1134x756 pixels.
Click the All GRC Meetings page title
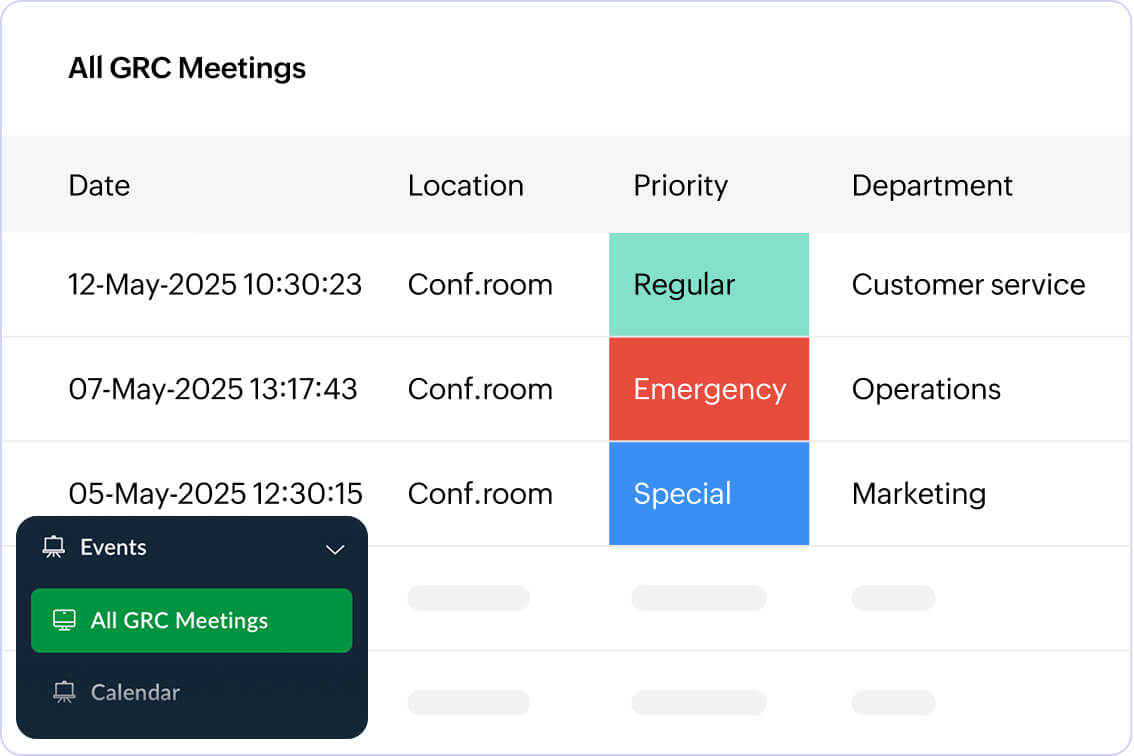click(x=187, y=69)
